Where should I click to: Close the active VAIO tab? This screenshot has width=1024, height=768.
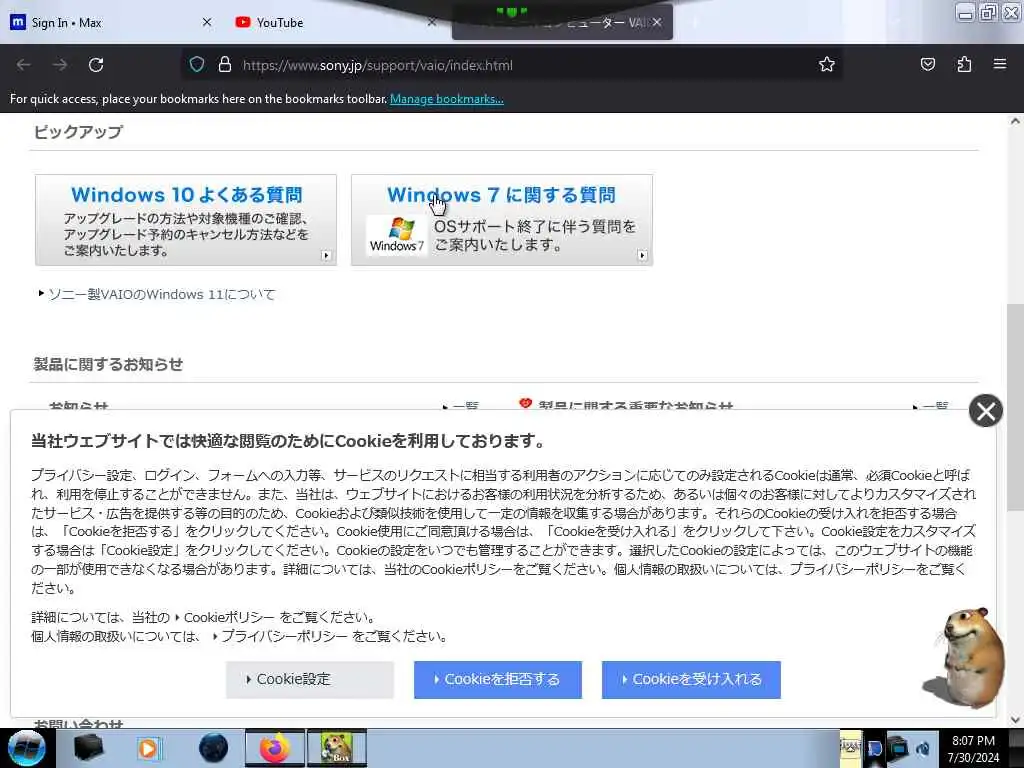coord(657,22)
